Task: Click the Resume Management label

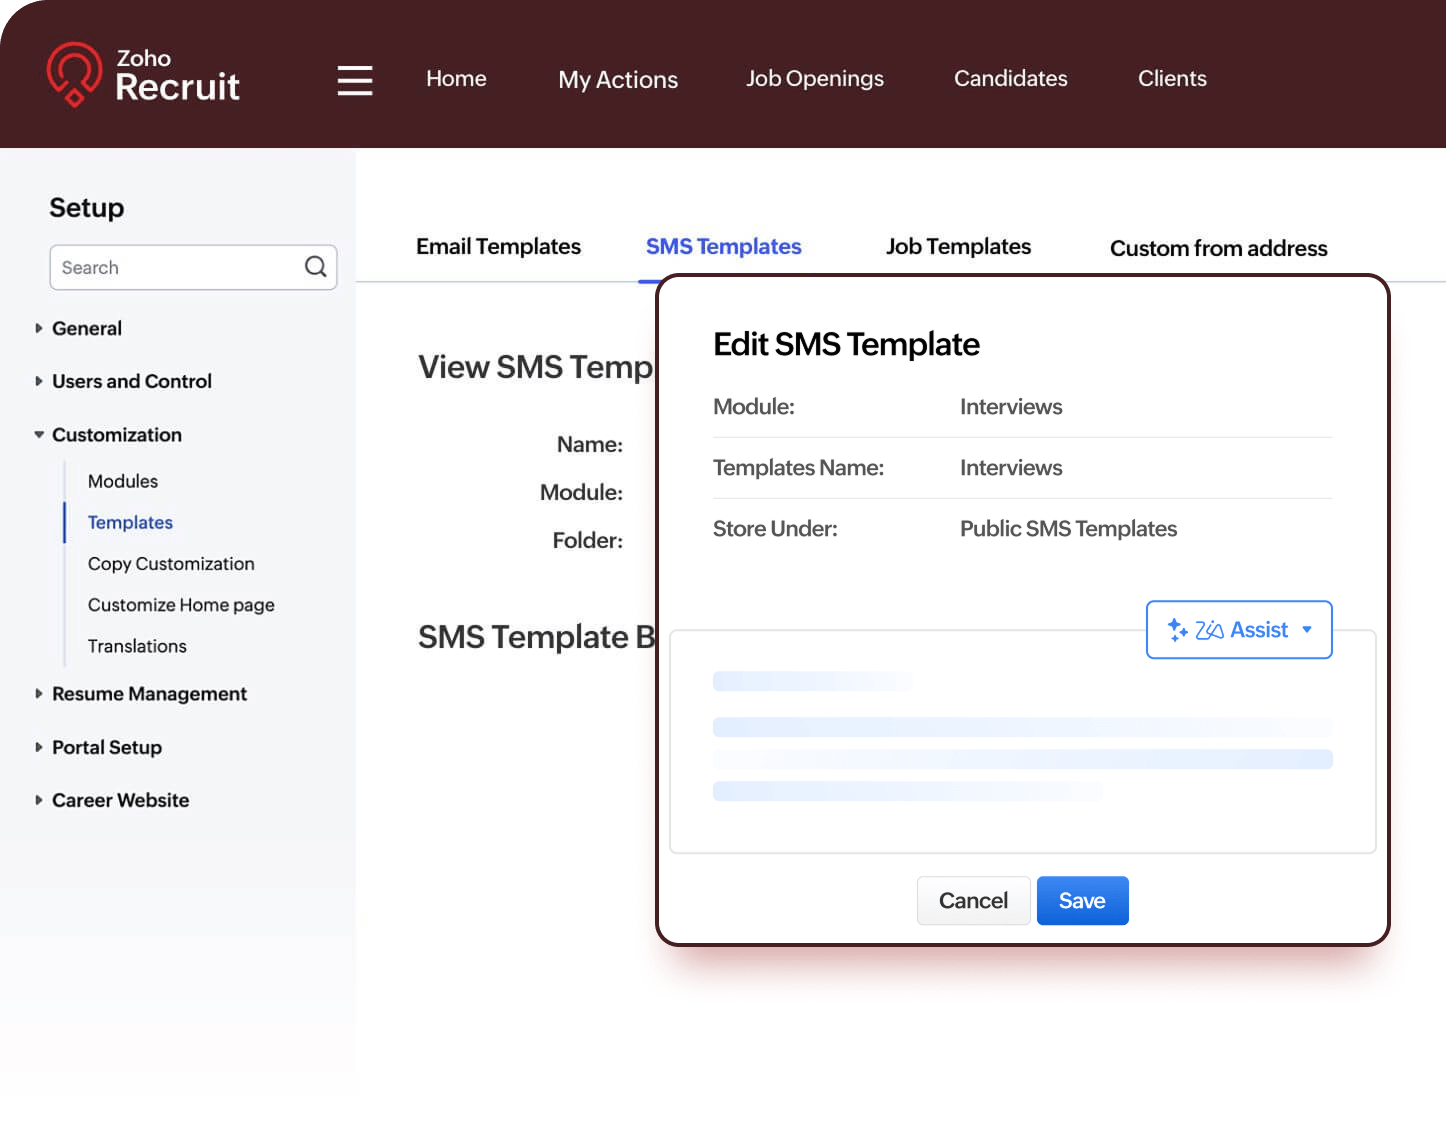Action: pyautogui.click(x=149, y=694)
